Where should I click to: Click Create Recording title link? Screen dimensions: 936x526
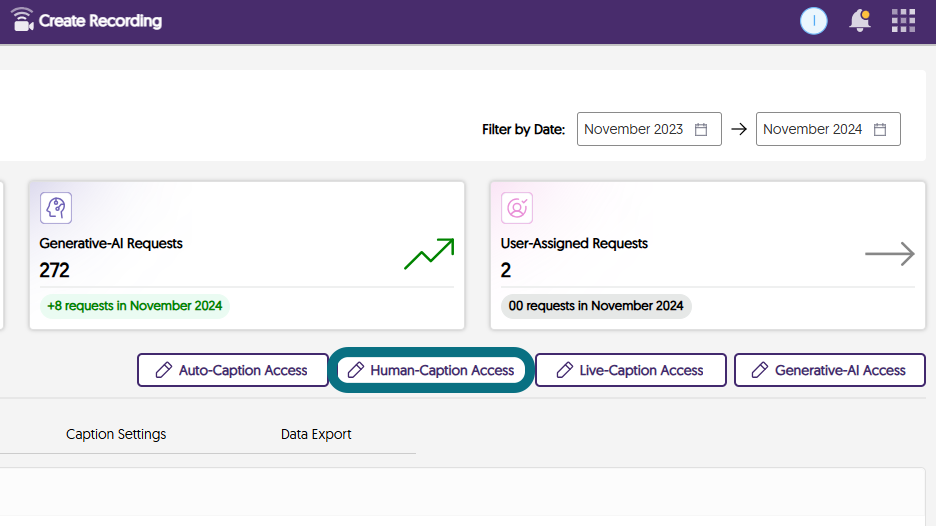tap(100, 21)
